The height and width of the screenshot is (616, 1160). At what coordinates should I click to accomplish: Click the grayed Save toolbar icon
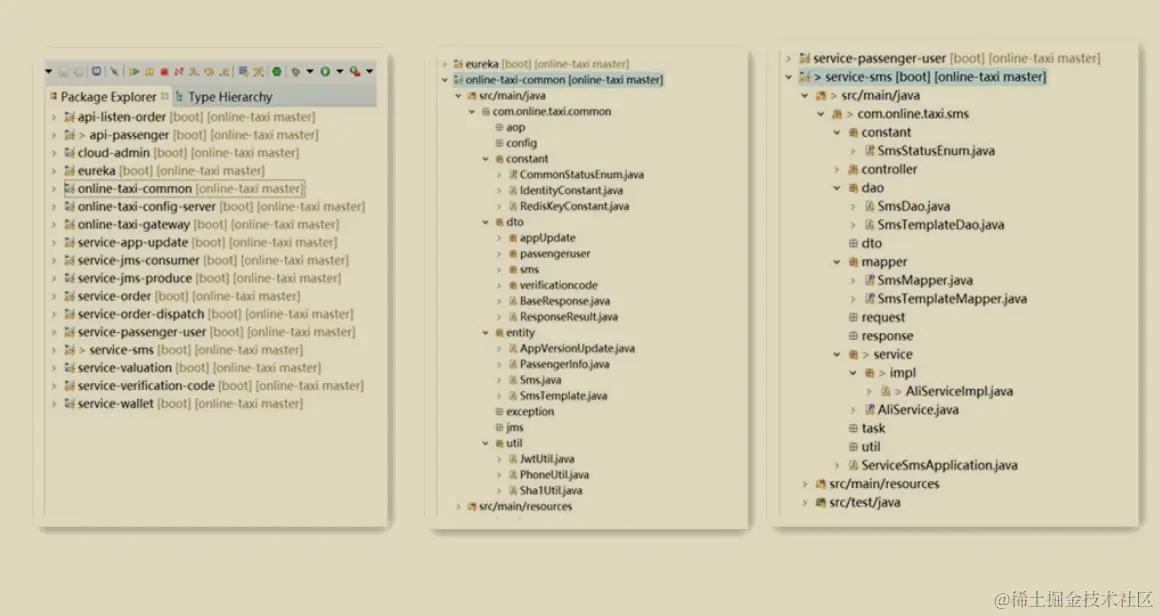pyautogui.click(x=64, y=72)
